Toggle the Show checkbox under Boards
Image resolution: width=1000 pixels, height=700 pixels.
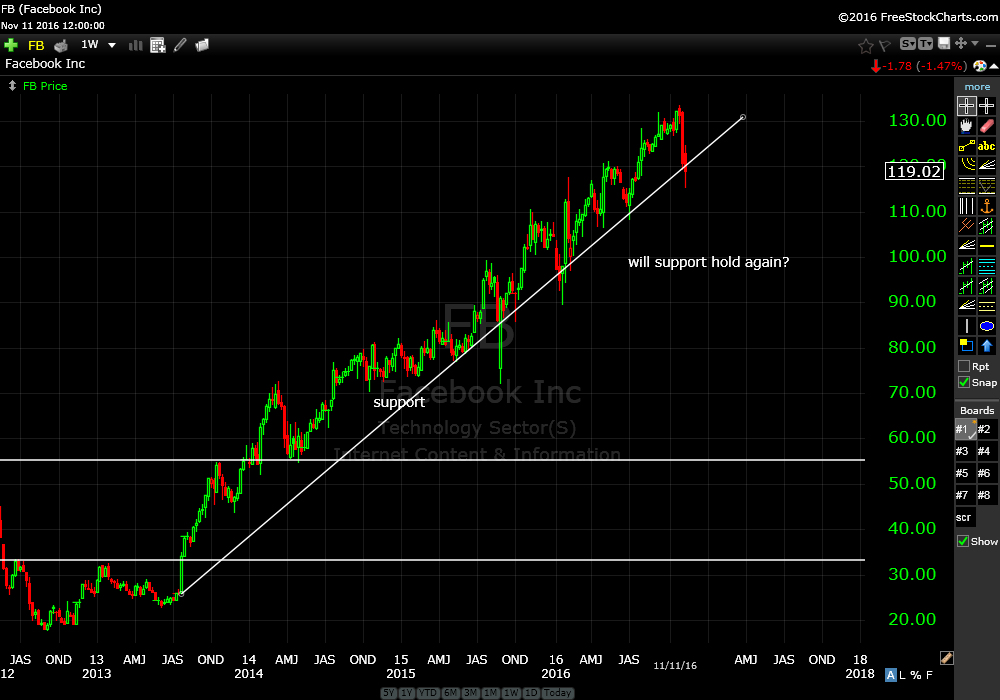click(x=964, y=541)
